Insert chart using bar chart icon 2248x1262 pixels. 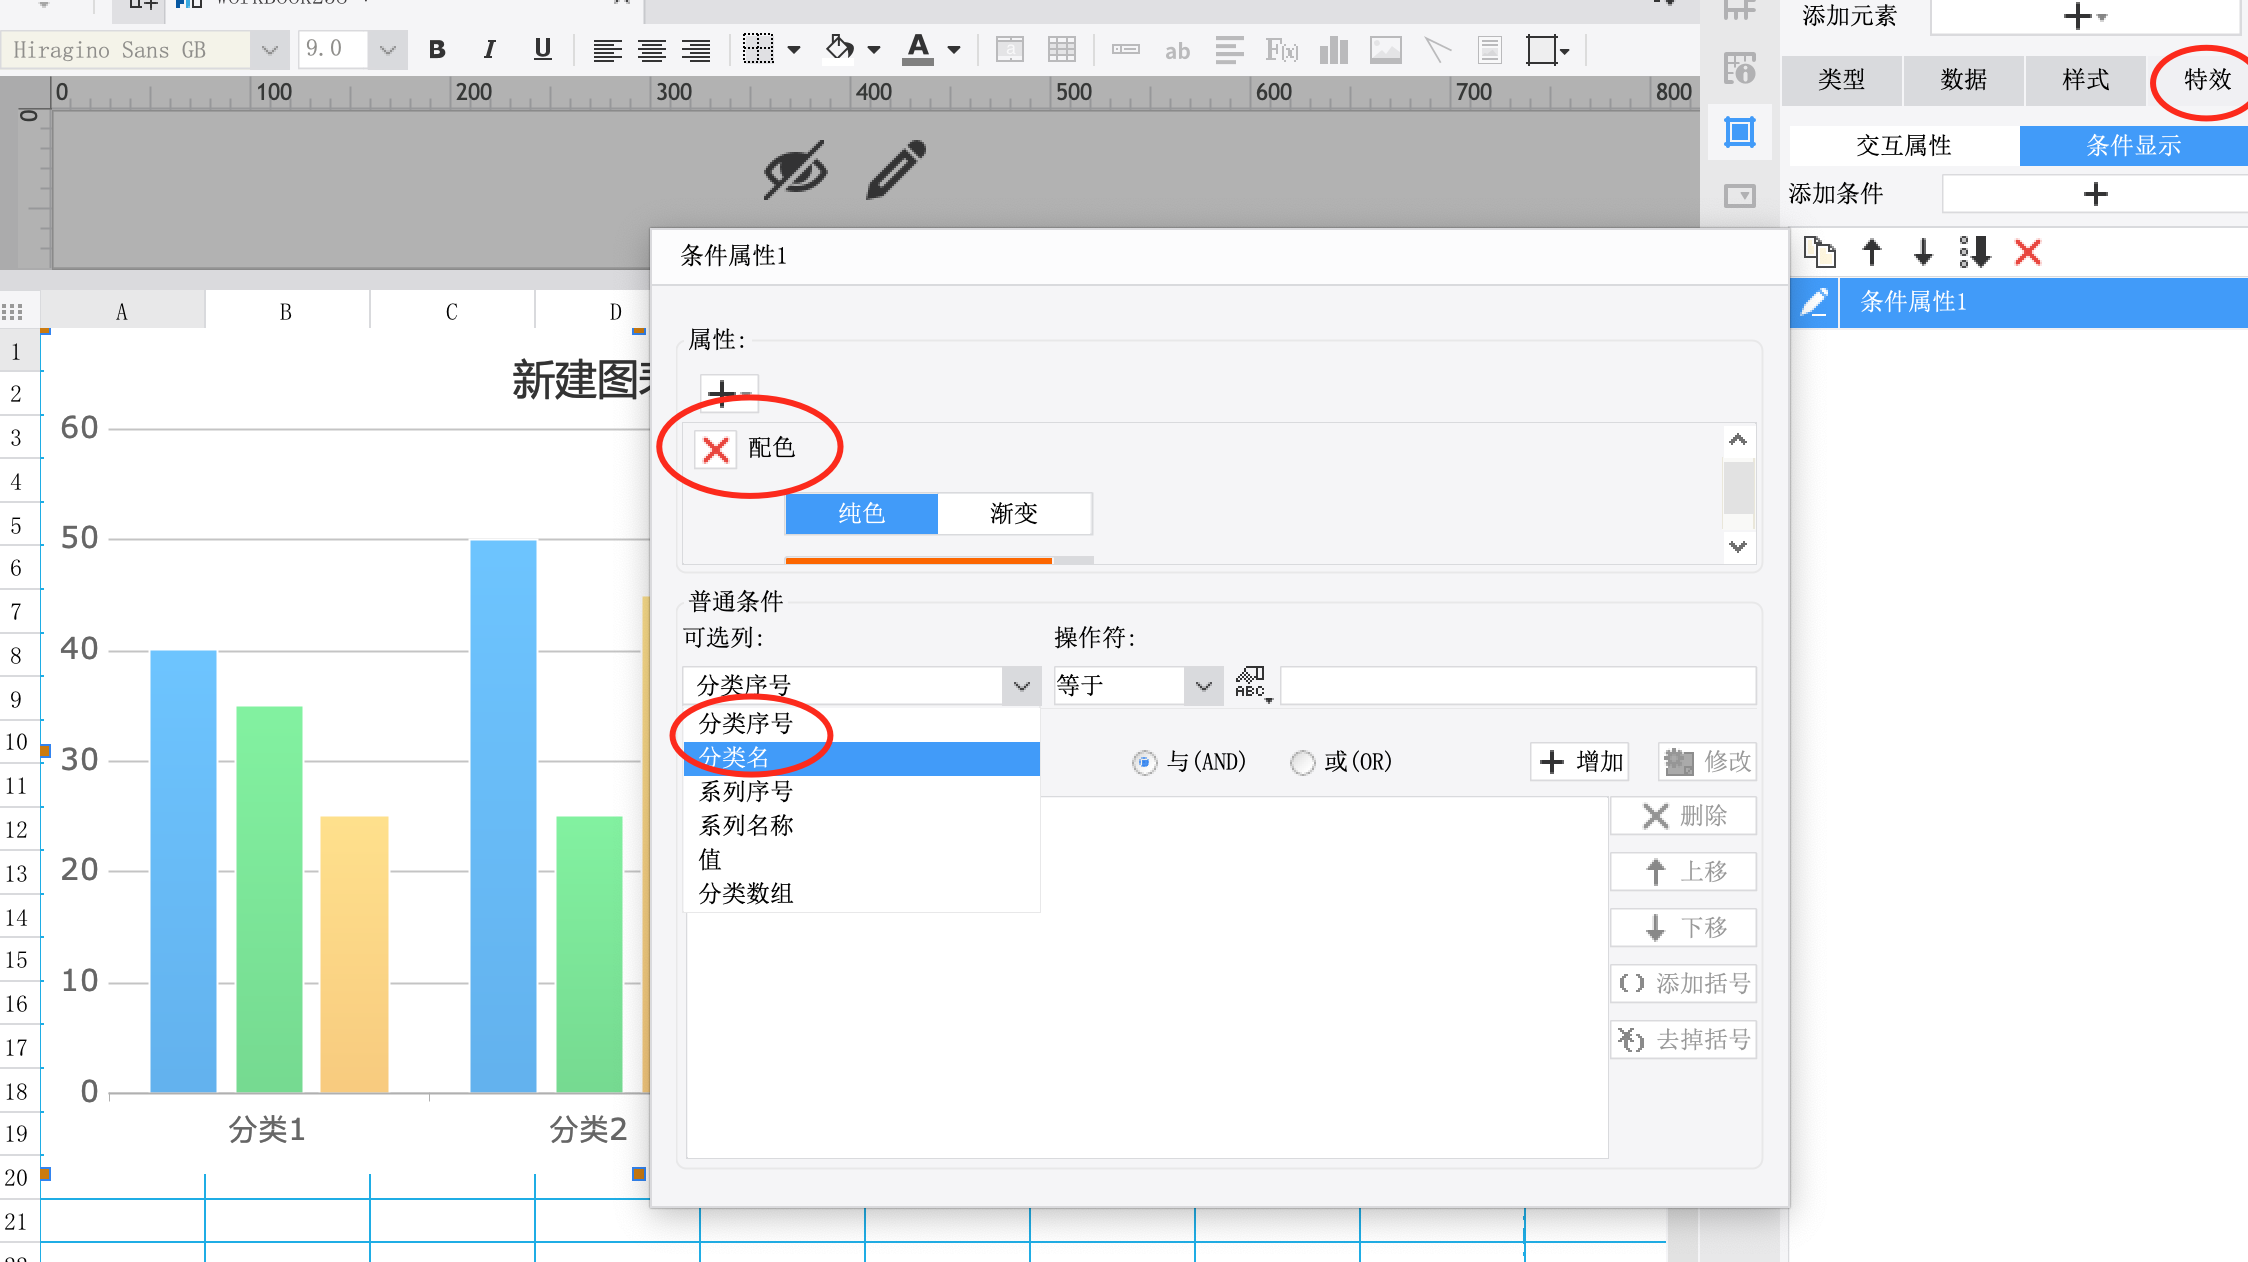(1334, 50)
